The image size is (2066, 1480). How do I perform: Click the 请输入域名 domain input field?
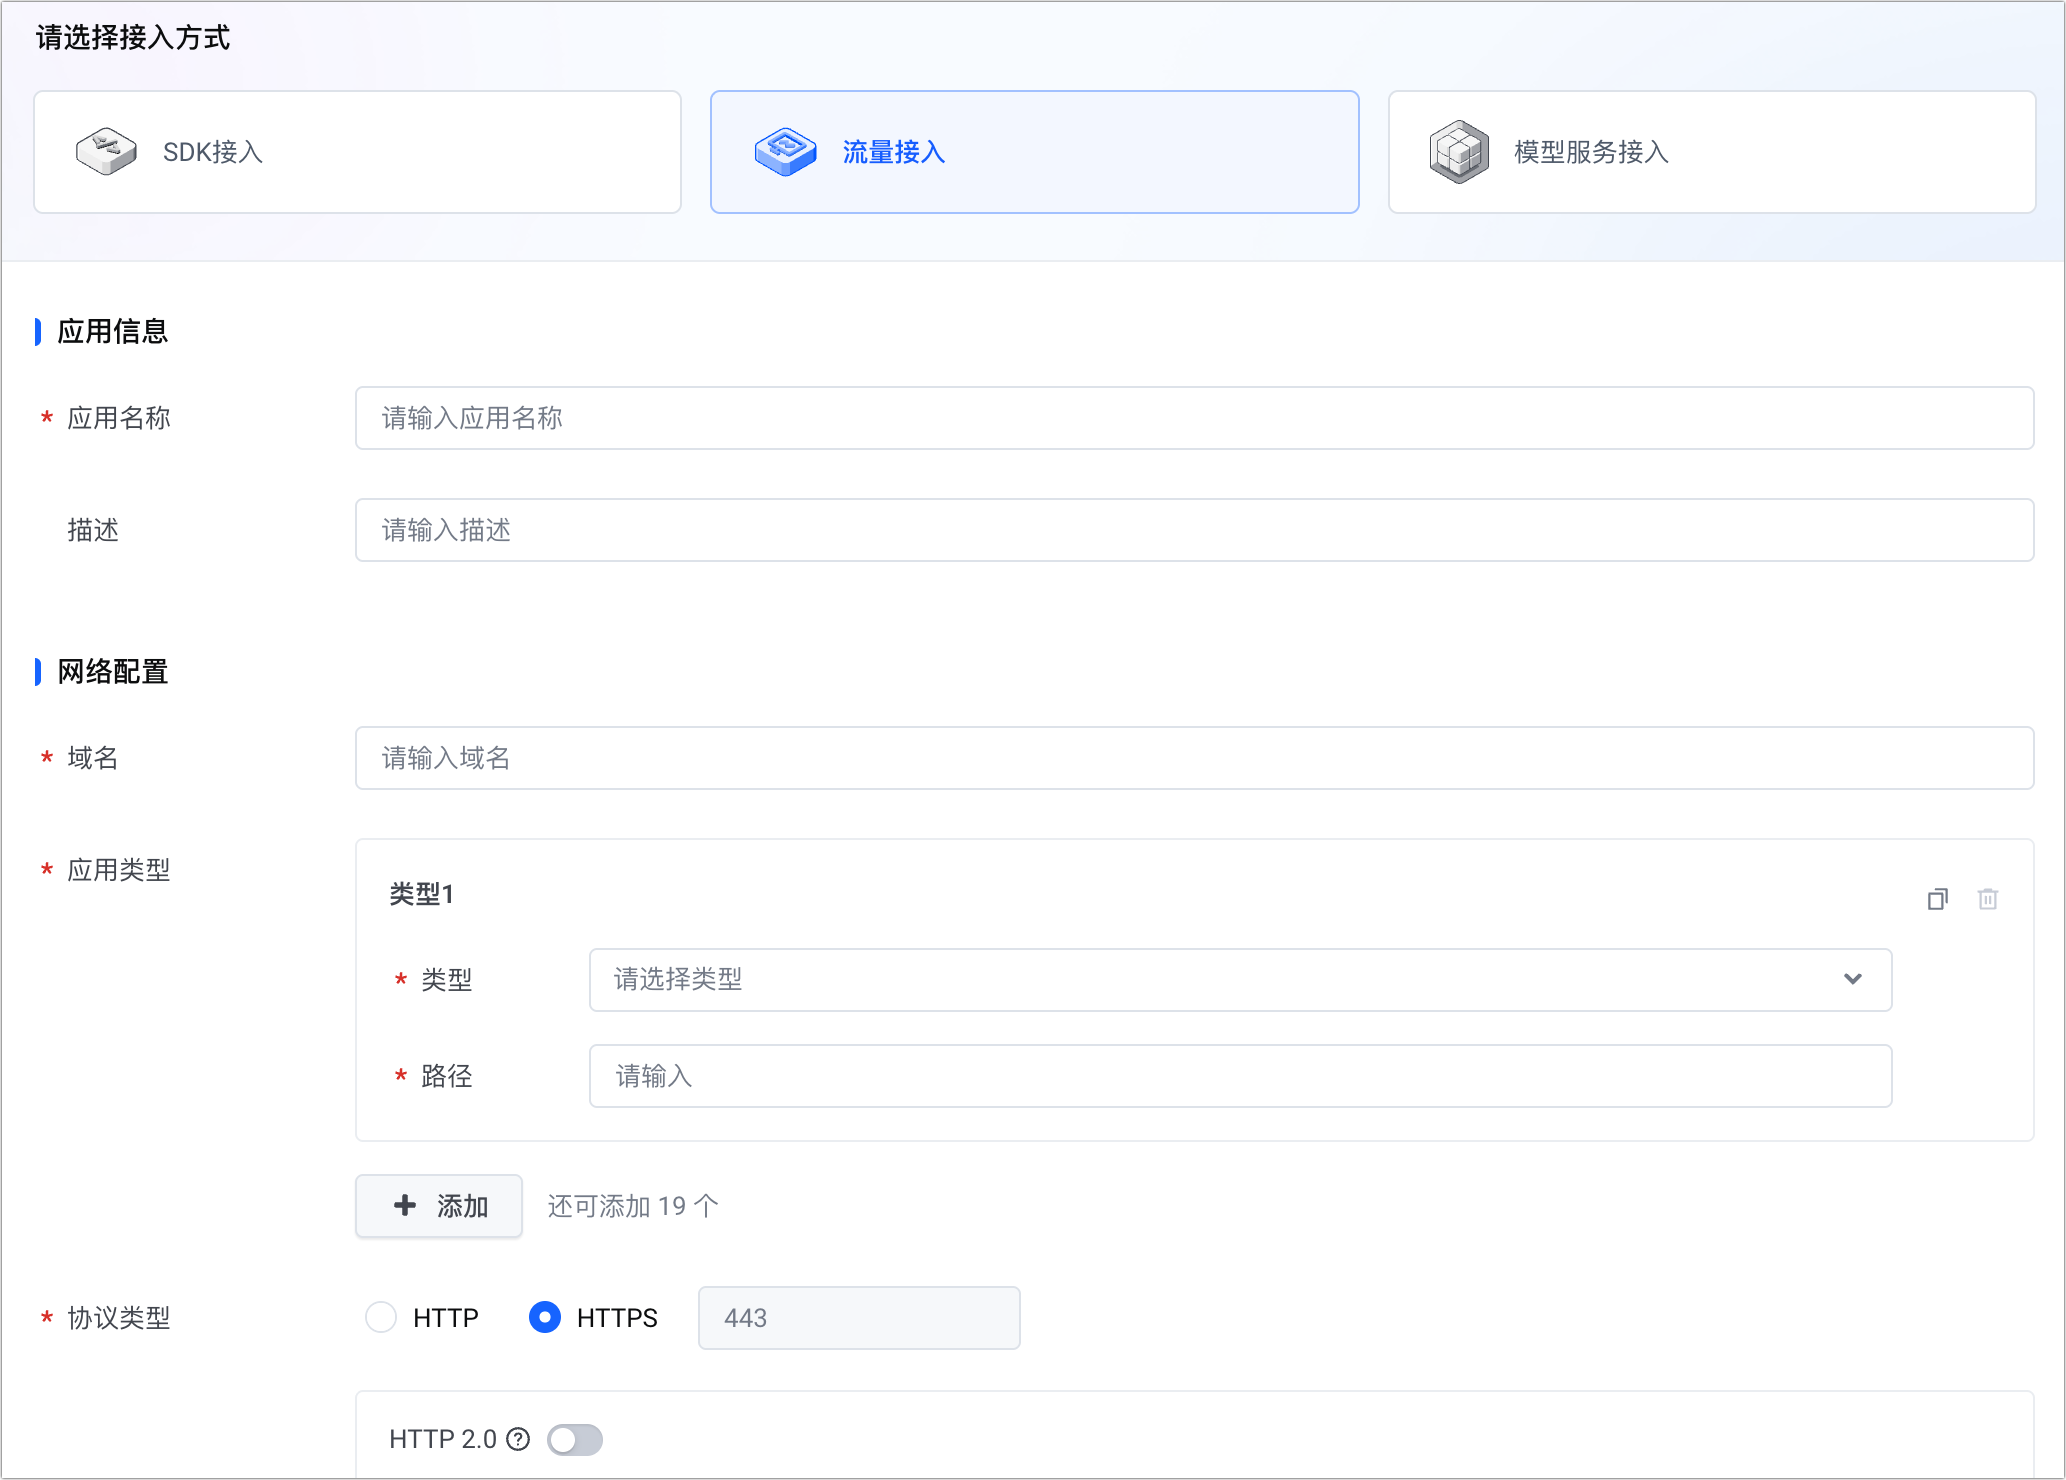click(1194, 758)
